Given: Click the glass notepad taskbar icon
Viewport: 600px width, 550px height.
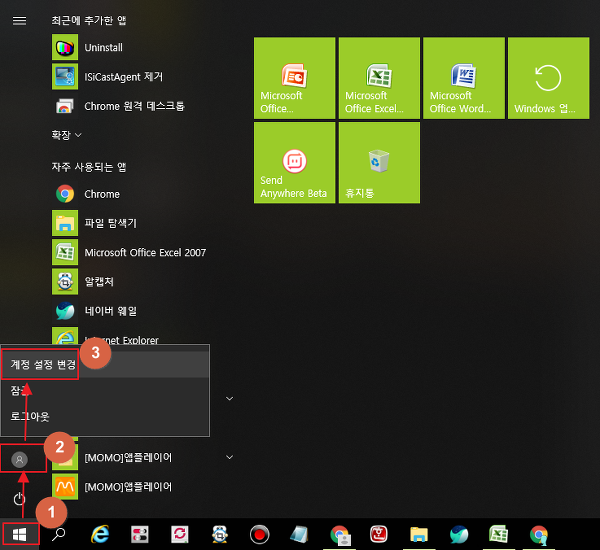Looking at the screenshot, I should (x=299, y=534).
